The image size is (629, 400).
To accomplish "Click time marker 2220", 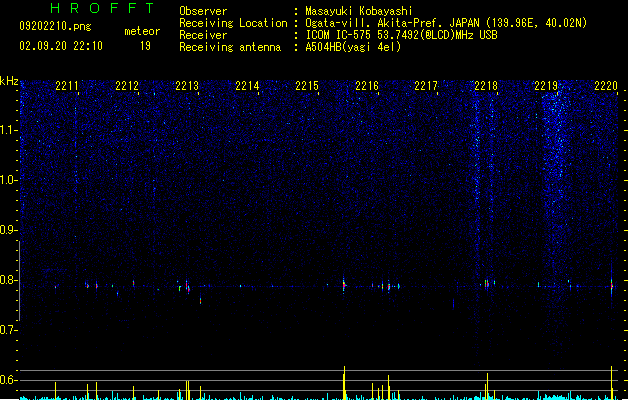I will 606,86.
